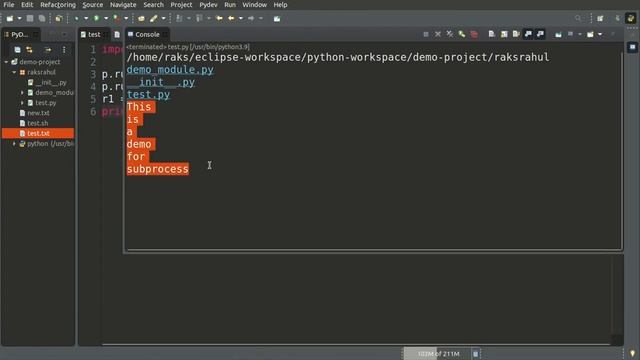
Task: Select the highlighted test.txt file
Action: click(x=38, y=133)
